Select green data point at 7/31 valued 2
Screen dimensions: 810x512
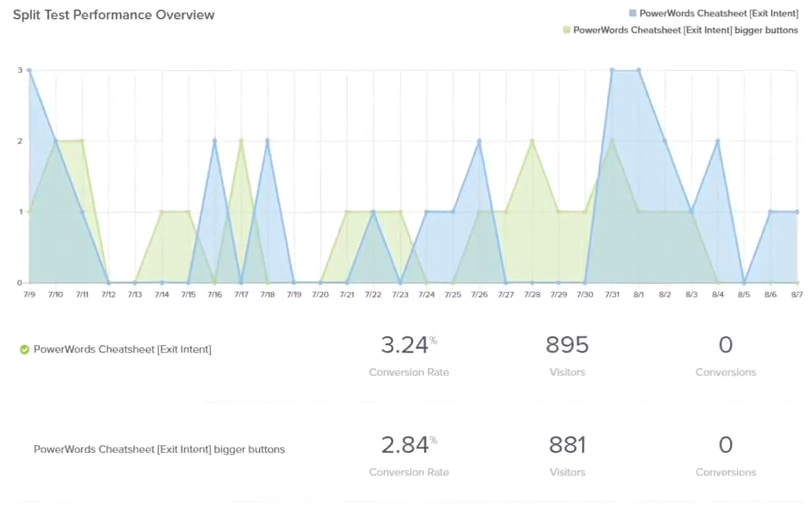(612, 141)
